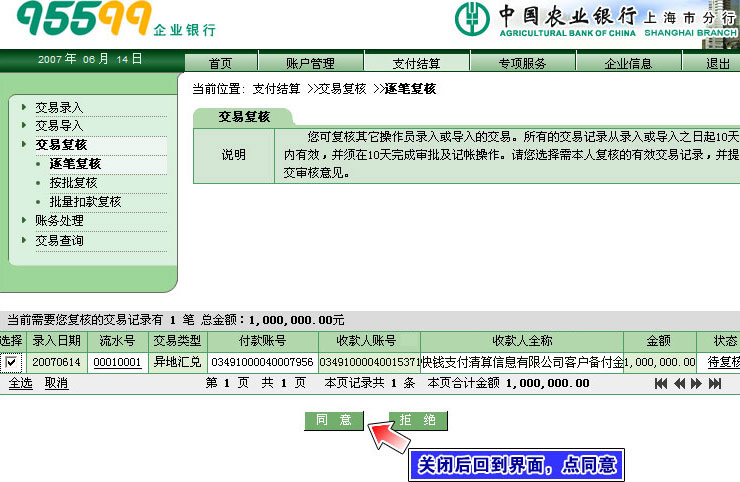Open the 账户管理 tab
This screenshot has width=740, height=482.
311,63
